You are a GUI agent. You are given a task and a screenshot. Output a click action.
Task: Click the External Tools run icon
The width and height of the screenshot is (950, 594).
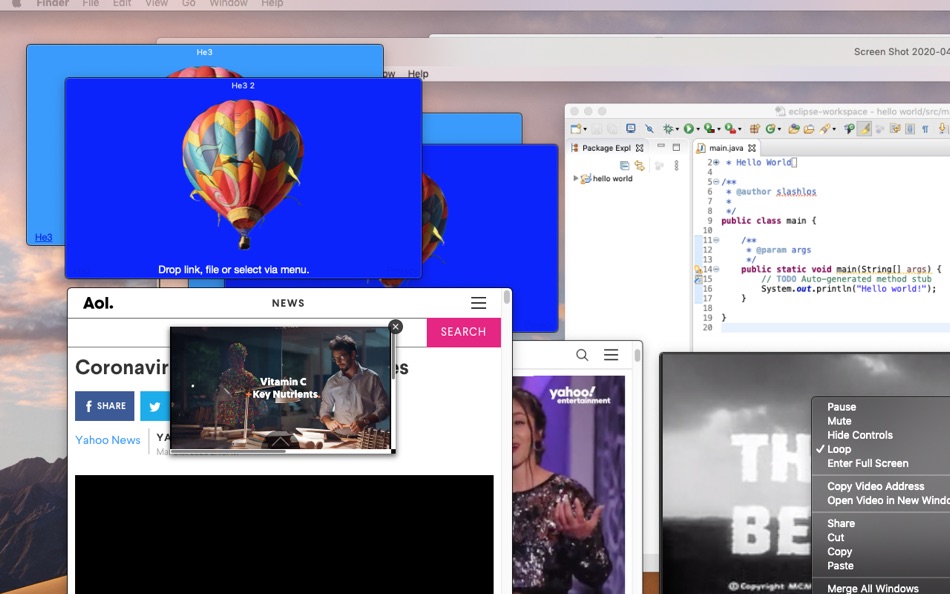point(730,128)
